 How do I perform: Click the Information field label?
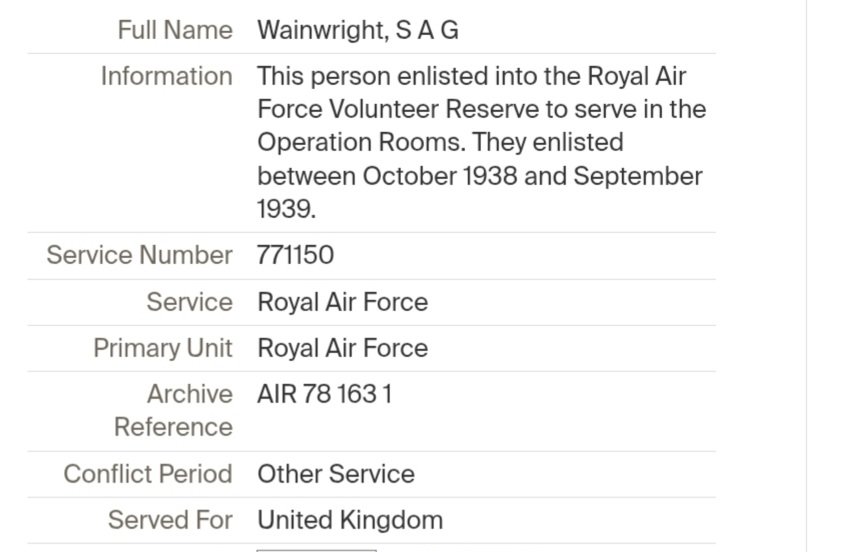tap(166, 76)
